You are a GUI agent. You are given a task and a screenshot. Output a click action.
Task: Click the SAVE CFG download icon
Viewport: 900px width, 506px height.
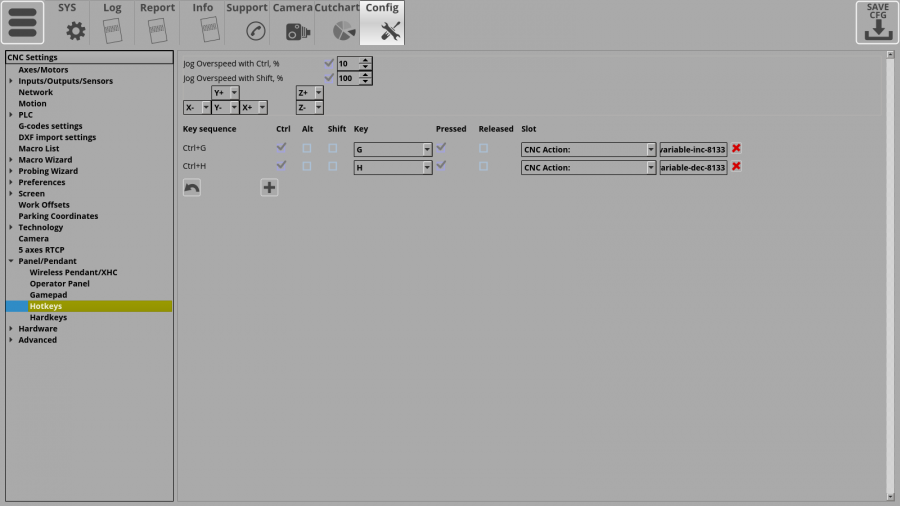click(x=876, y=23)
